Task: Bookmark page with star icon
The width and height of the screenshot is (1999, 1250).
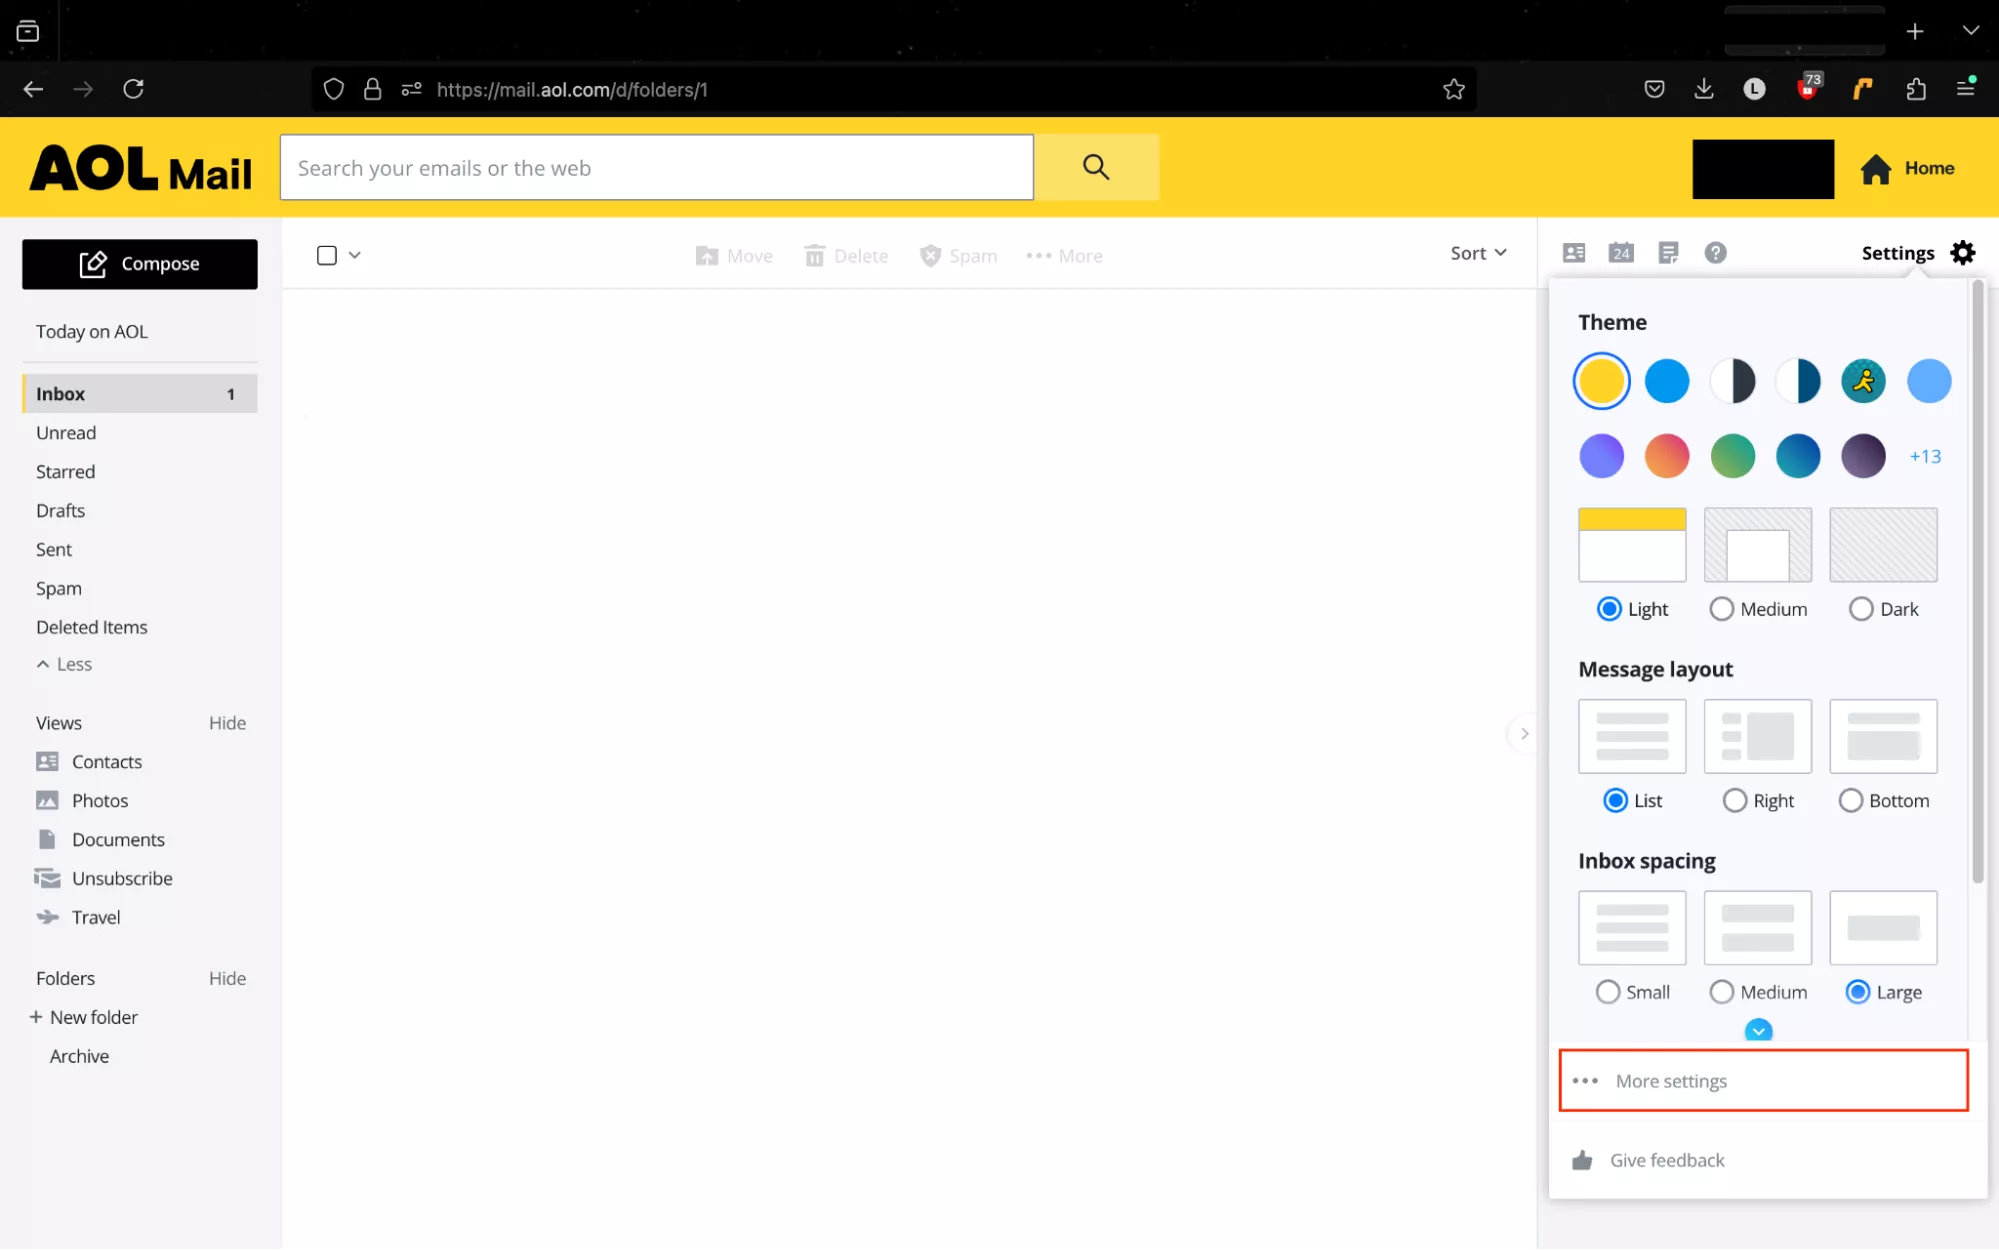Action: (x=1453, y=89)
